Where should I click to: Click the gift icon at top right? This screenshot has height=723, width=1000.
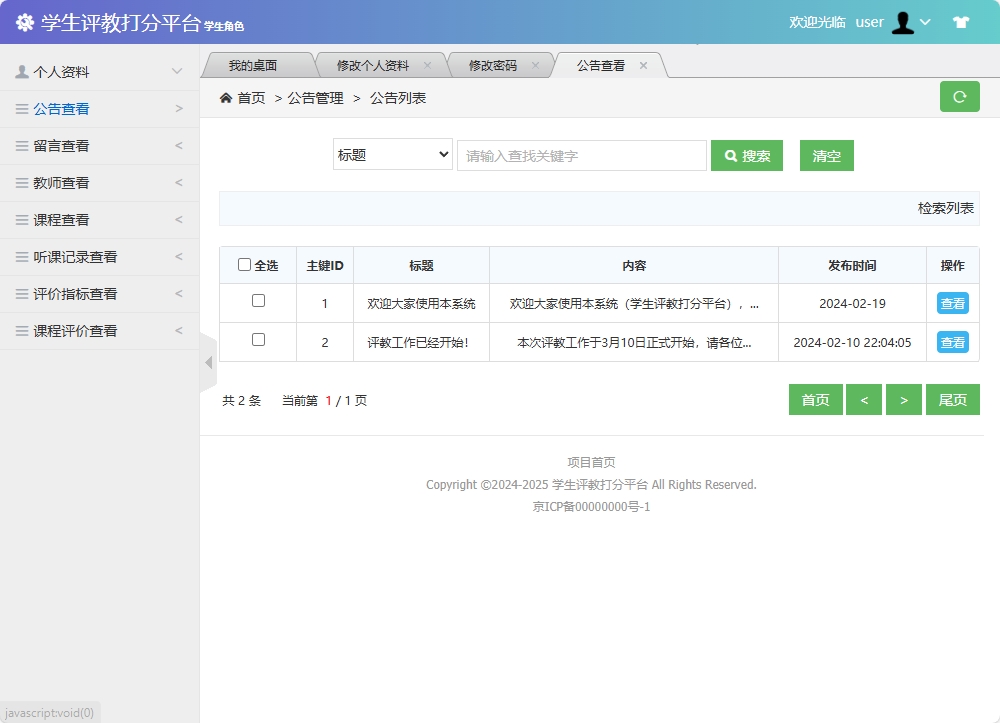960,21
